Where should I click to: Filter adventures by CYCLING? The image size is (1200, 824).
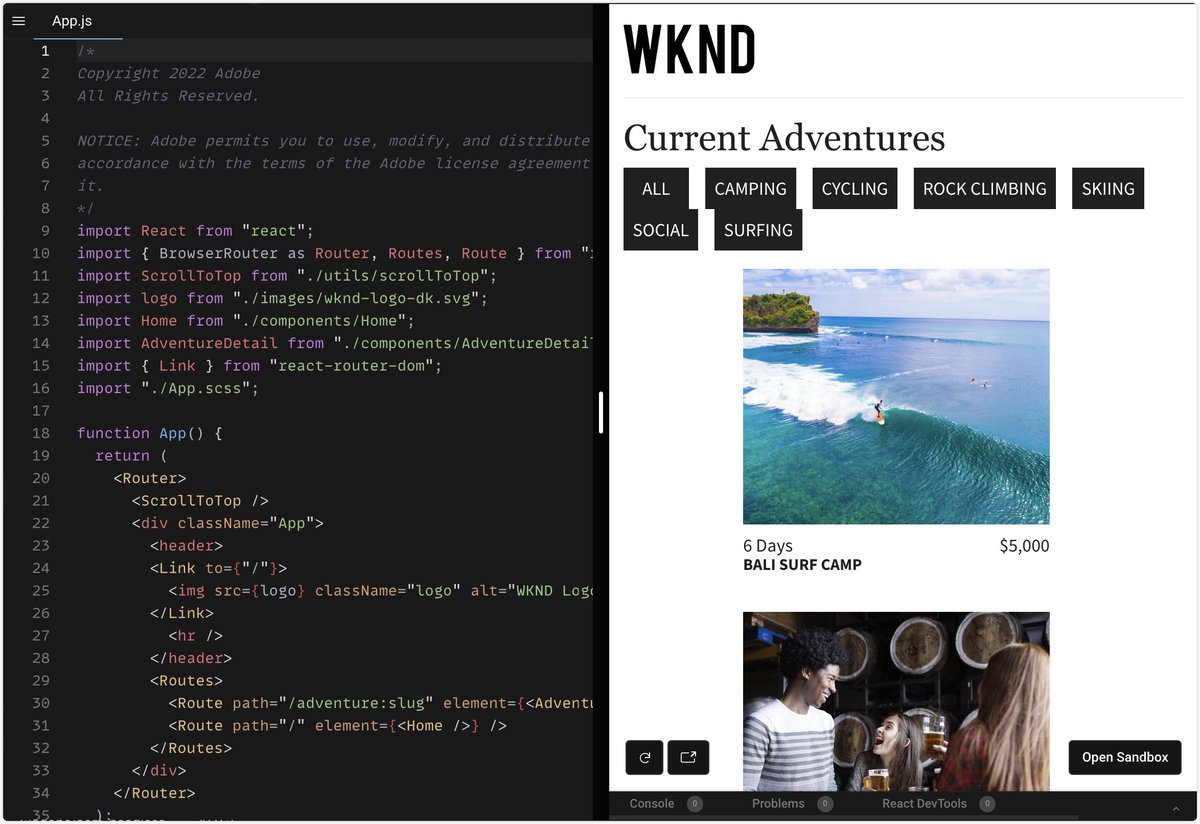[x=855, y=188]
